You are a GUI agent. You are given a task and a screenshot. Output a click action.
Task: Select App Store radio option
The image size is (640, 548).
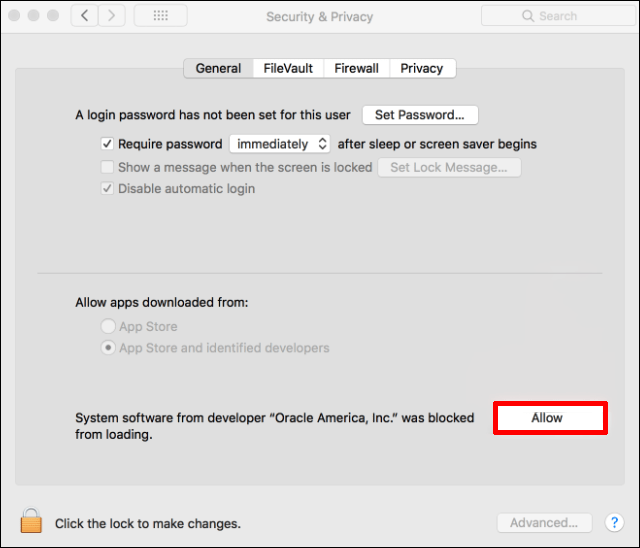pos(108,326)
